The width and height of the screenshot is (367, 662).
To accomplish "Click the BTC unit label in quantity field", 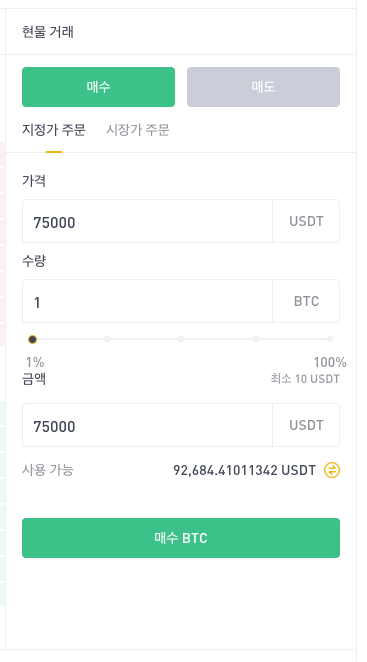I will 306,301.
